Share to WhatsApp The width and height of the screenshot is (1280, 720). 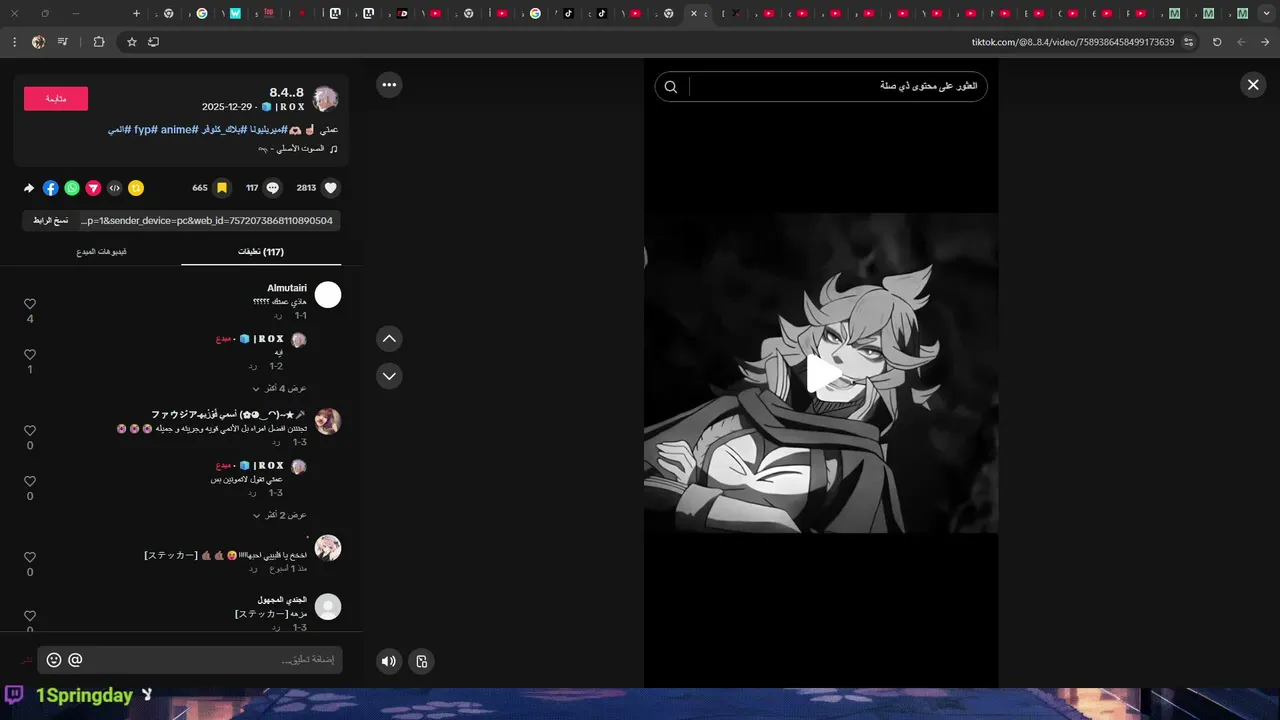click(72, 188)
